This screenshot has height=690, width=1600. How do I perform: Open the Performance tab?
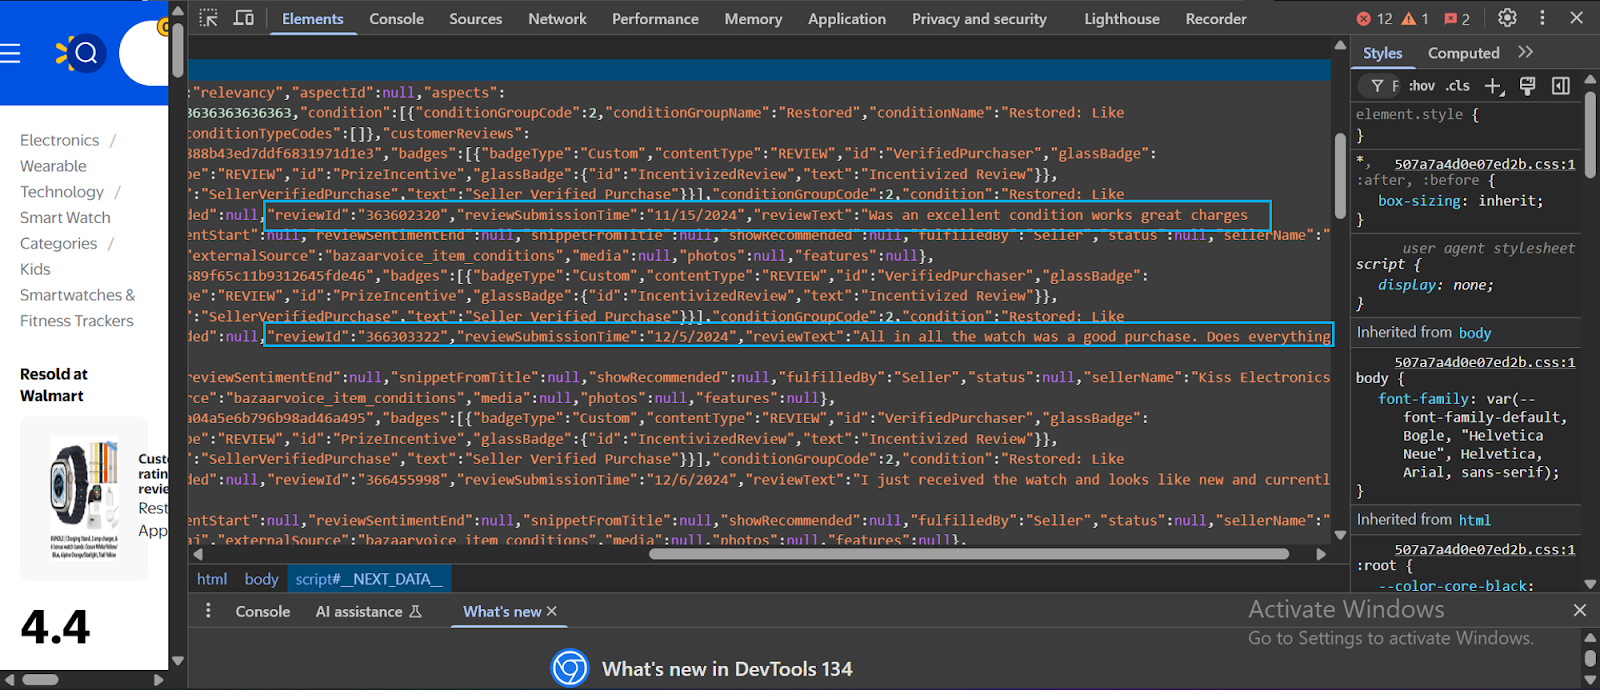655,18
